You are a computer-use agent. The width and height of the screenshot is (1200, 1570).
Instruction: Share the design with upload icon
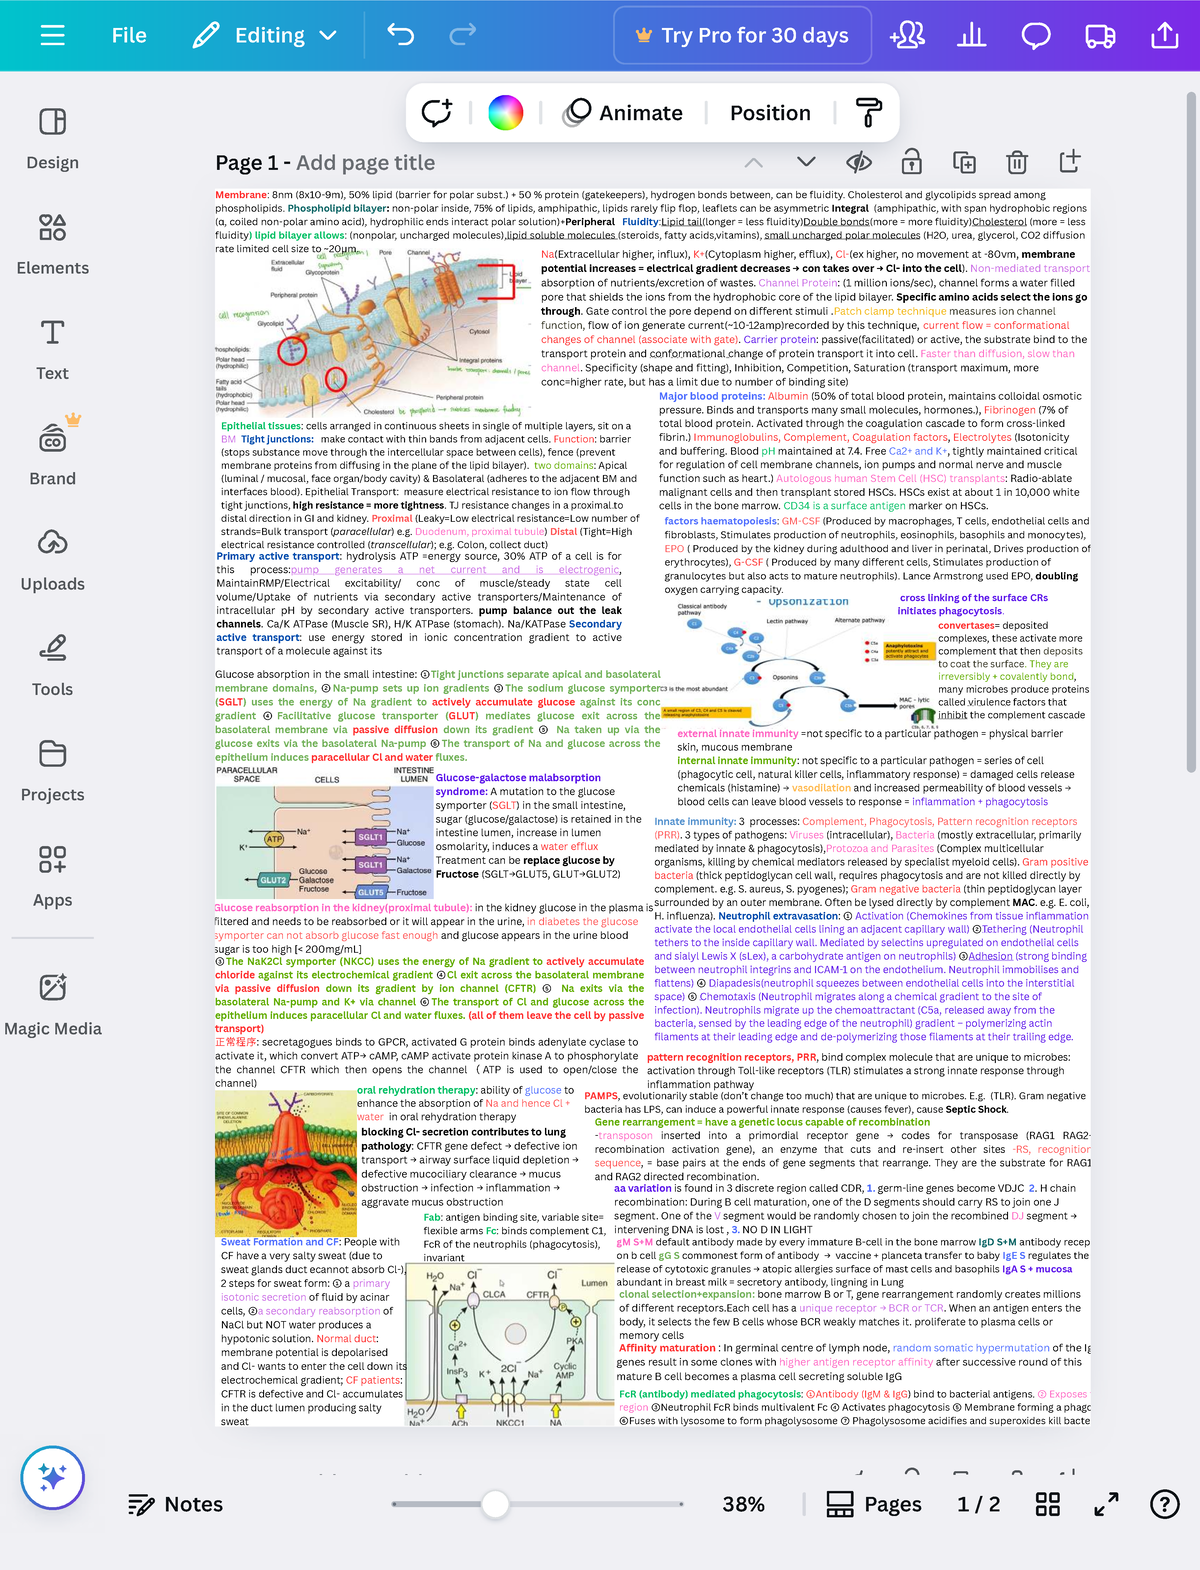pyautogui.click(x=1165, y=36)
